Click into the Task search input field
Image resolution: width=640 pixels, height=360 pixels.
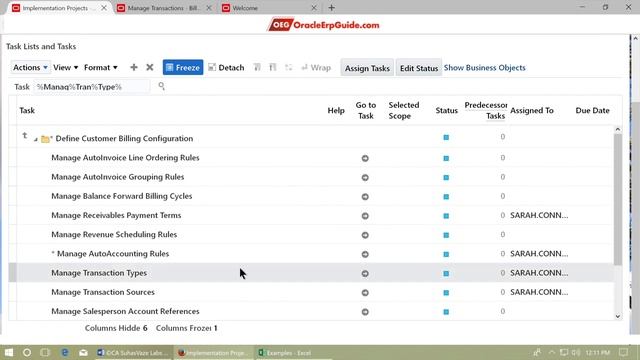point(92,87)
